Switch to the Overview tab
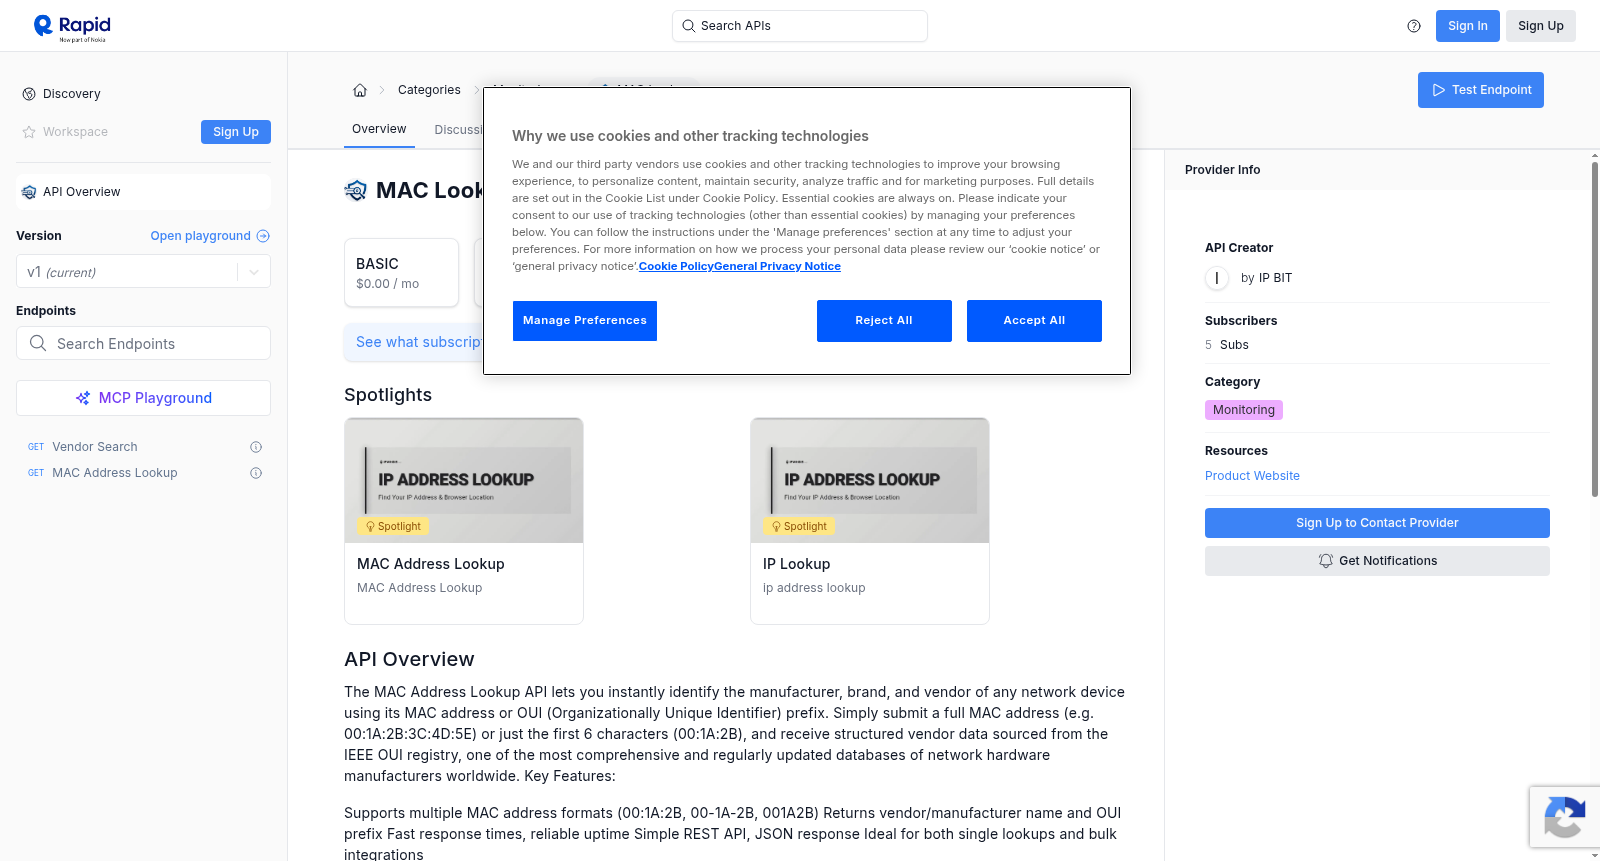This screenshot has width=1600, height=861. tap(379, 129)
